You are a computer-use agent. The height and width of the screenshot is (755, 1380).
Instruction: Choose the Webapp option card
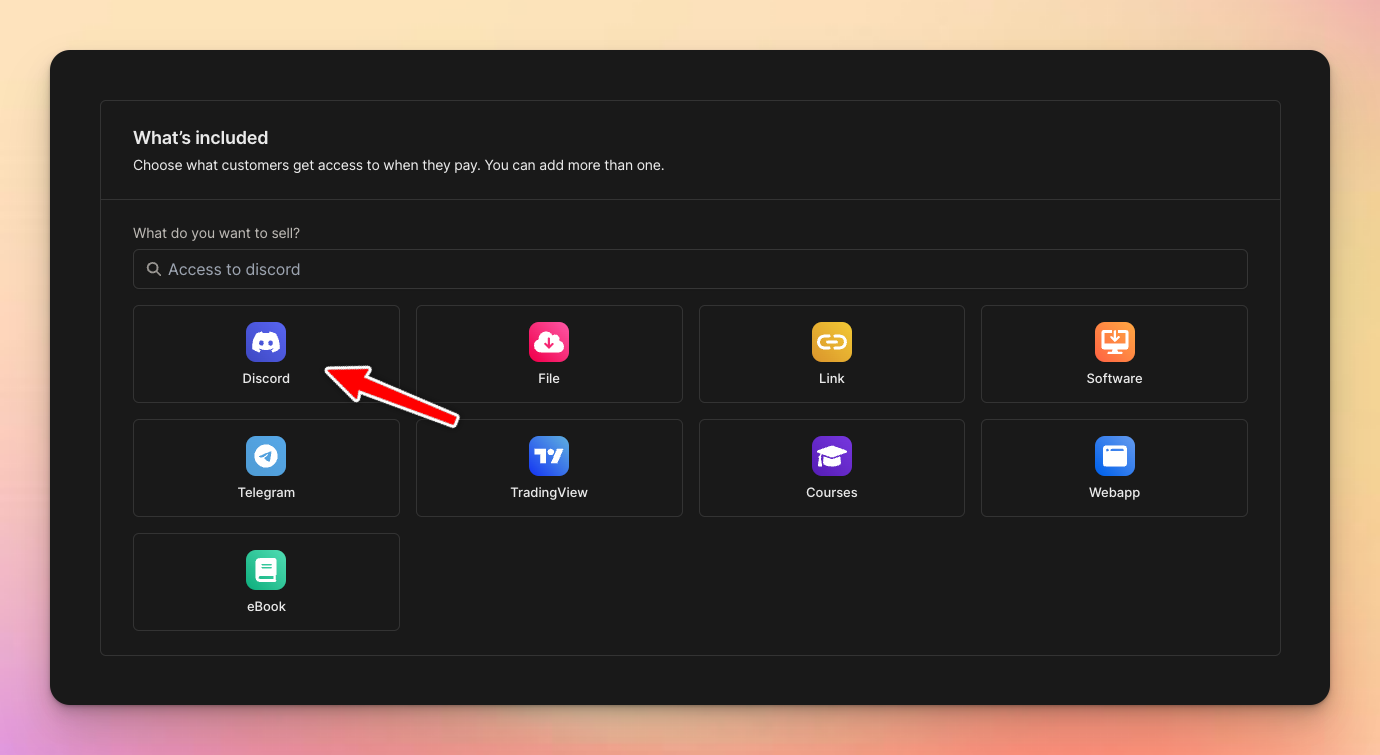pos(1114,468)
